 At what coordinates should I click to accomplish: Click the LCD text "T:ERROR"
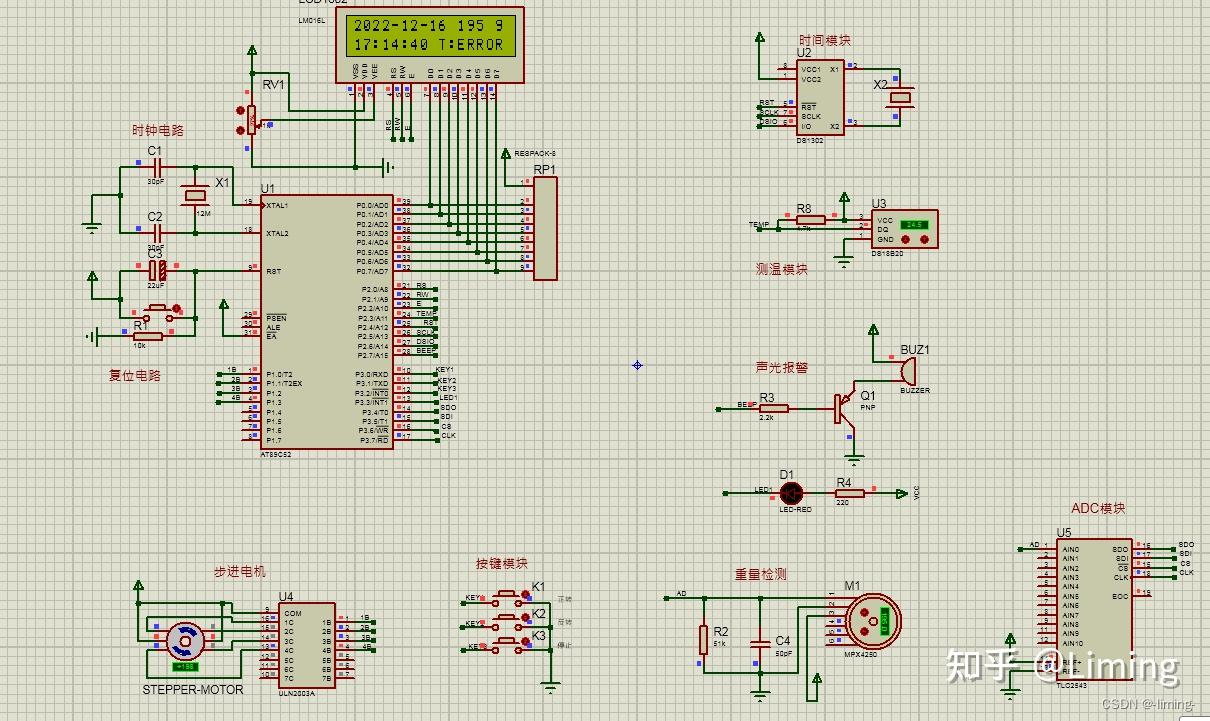click(469, 44)
